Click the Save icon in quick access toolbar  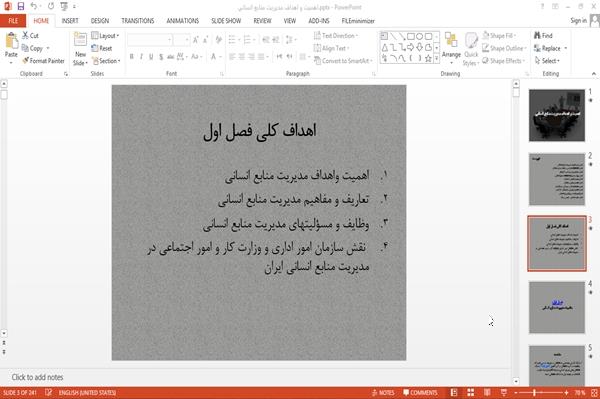[21, 6]
